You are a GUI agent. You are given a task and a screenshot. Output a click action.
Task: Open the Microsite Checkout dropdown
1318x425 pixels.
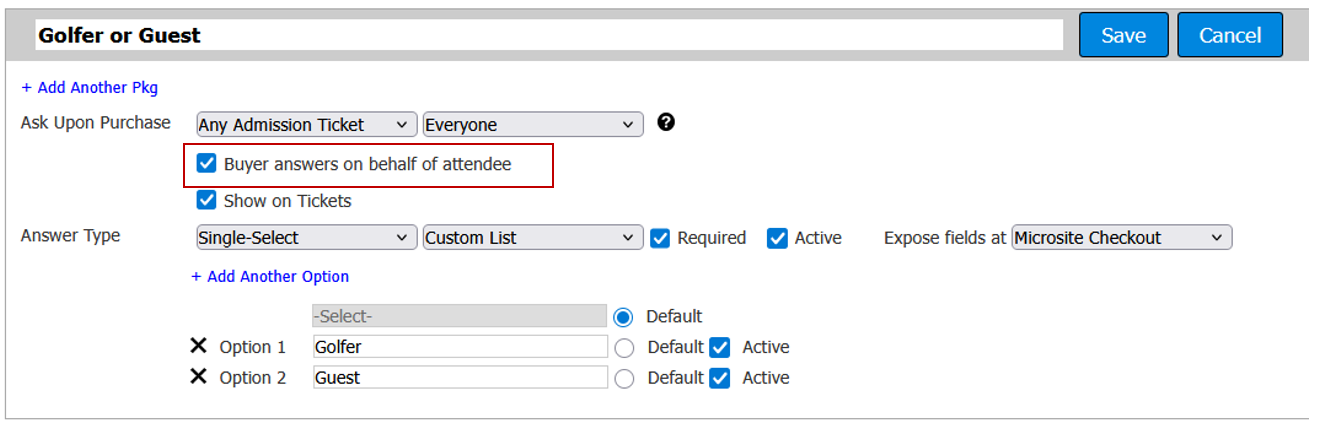1121,238
